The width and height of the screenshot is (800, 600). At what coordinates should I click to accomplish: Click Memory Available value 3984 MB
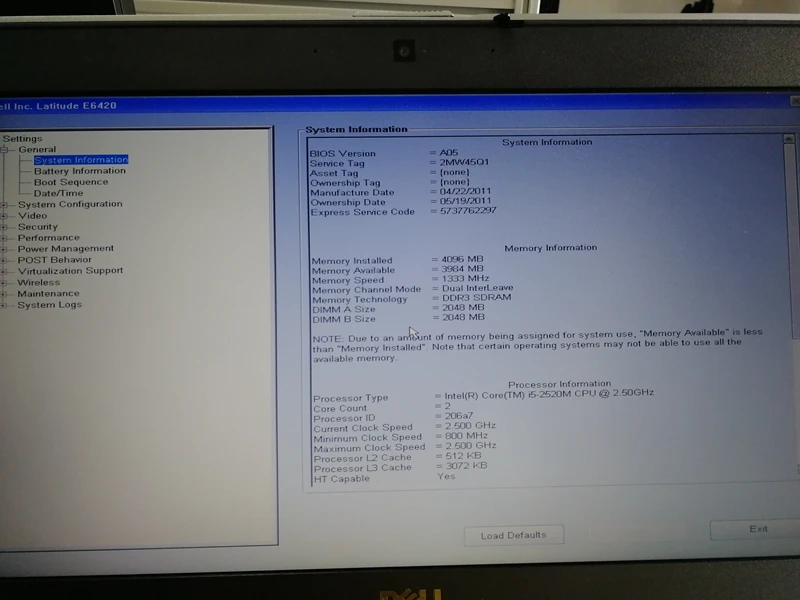(462, 269)
